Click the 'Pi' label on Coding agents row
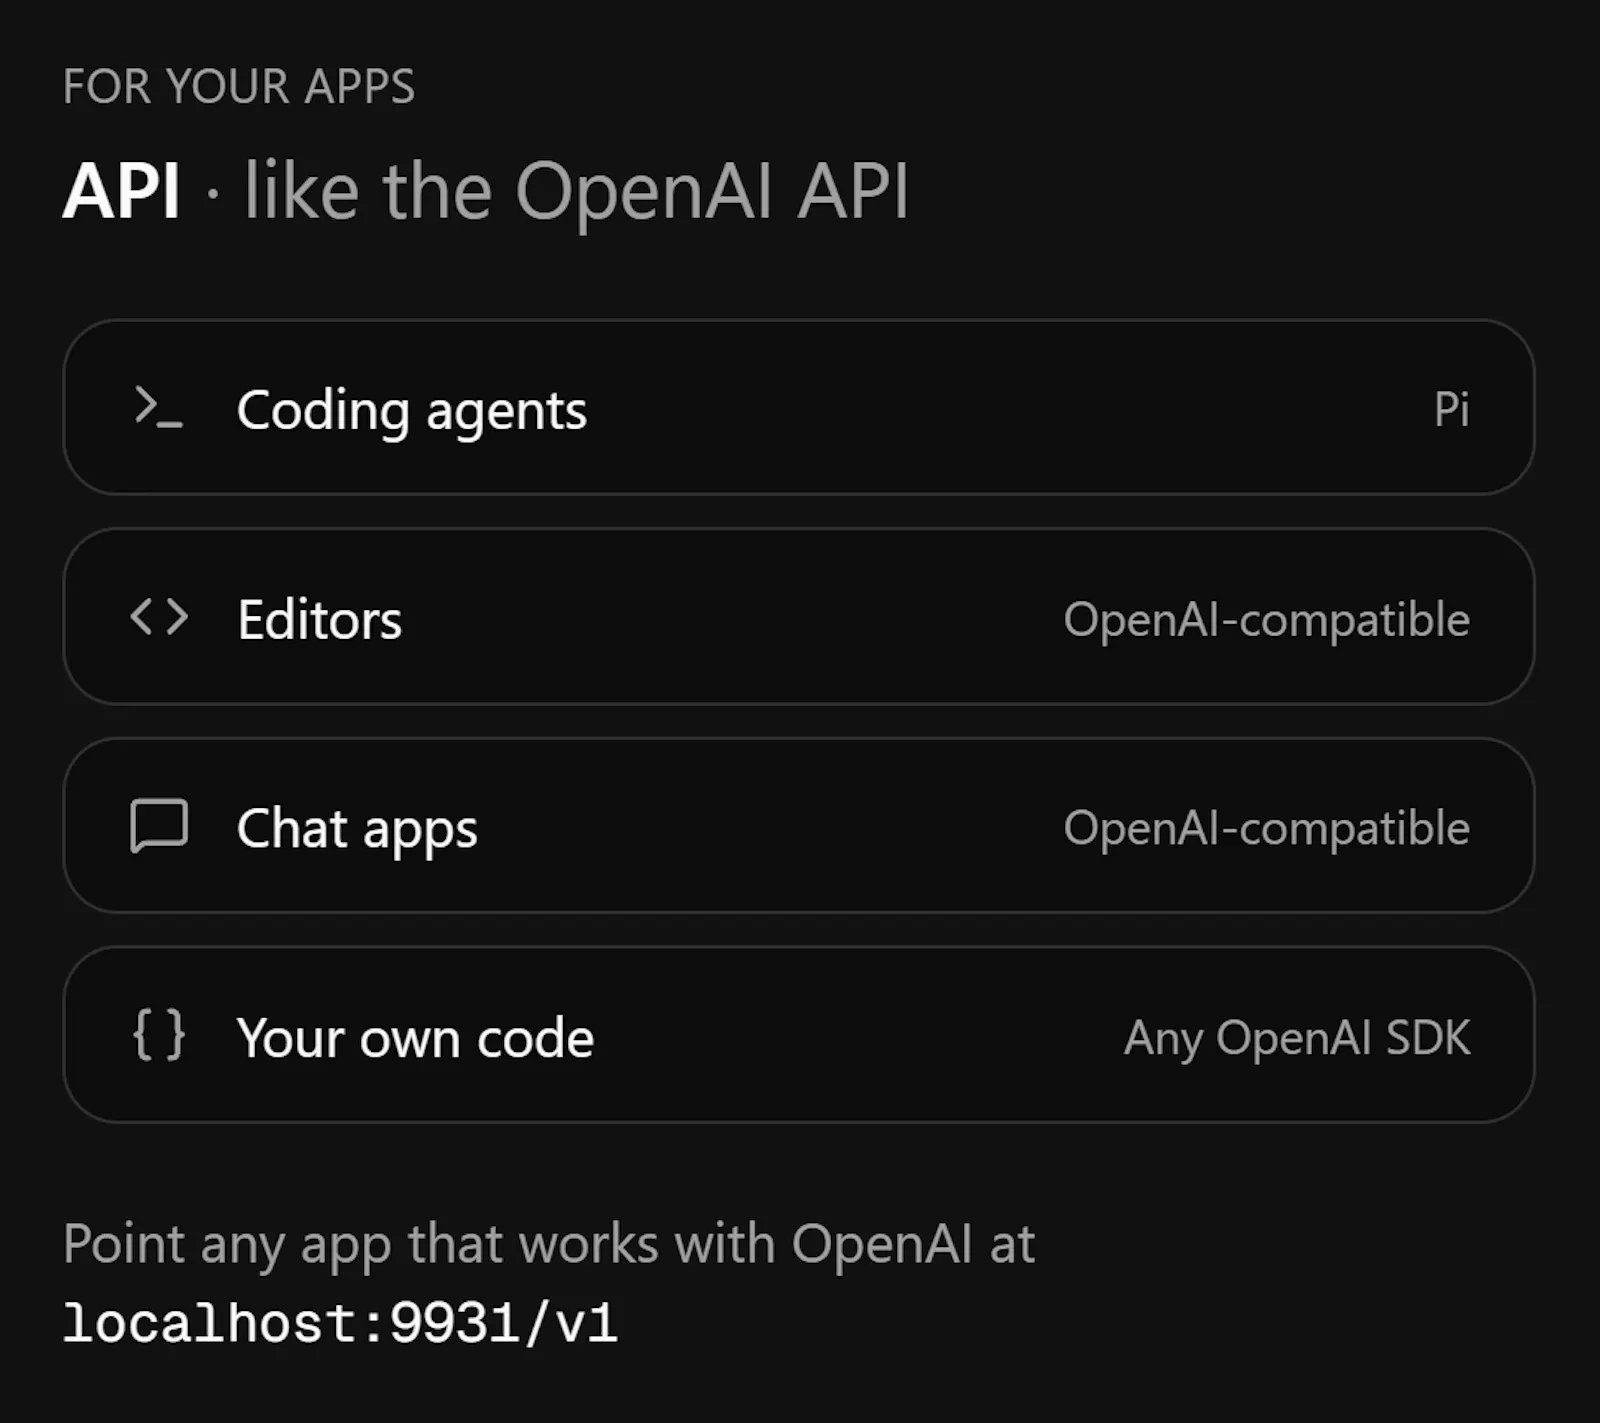The image size is (1600, 1423). tap(1452, 409)
